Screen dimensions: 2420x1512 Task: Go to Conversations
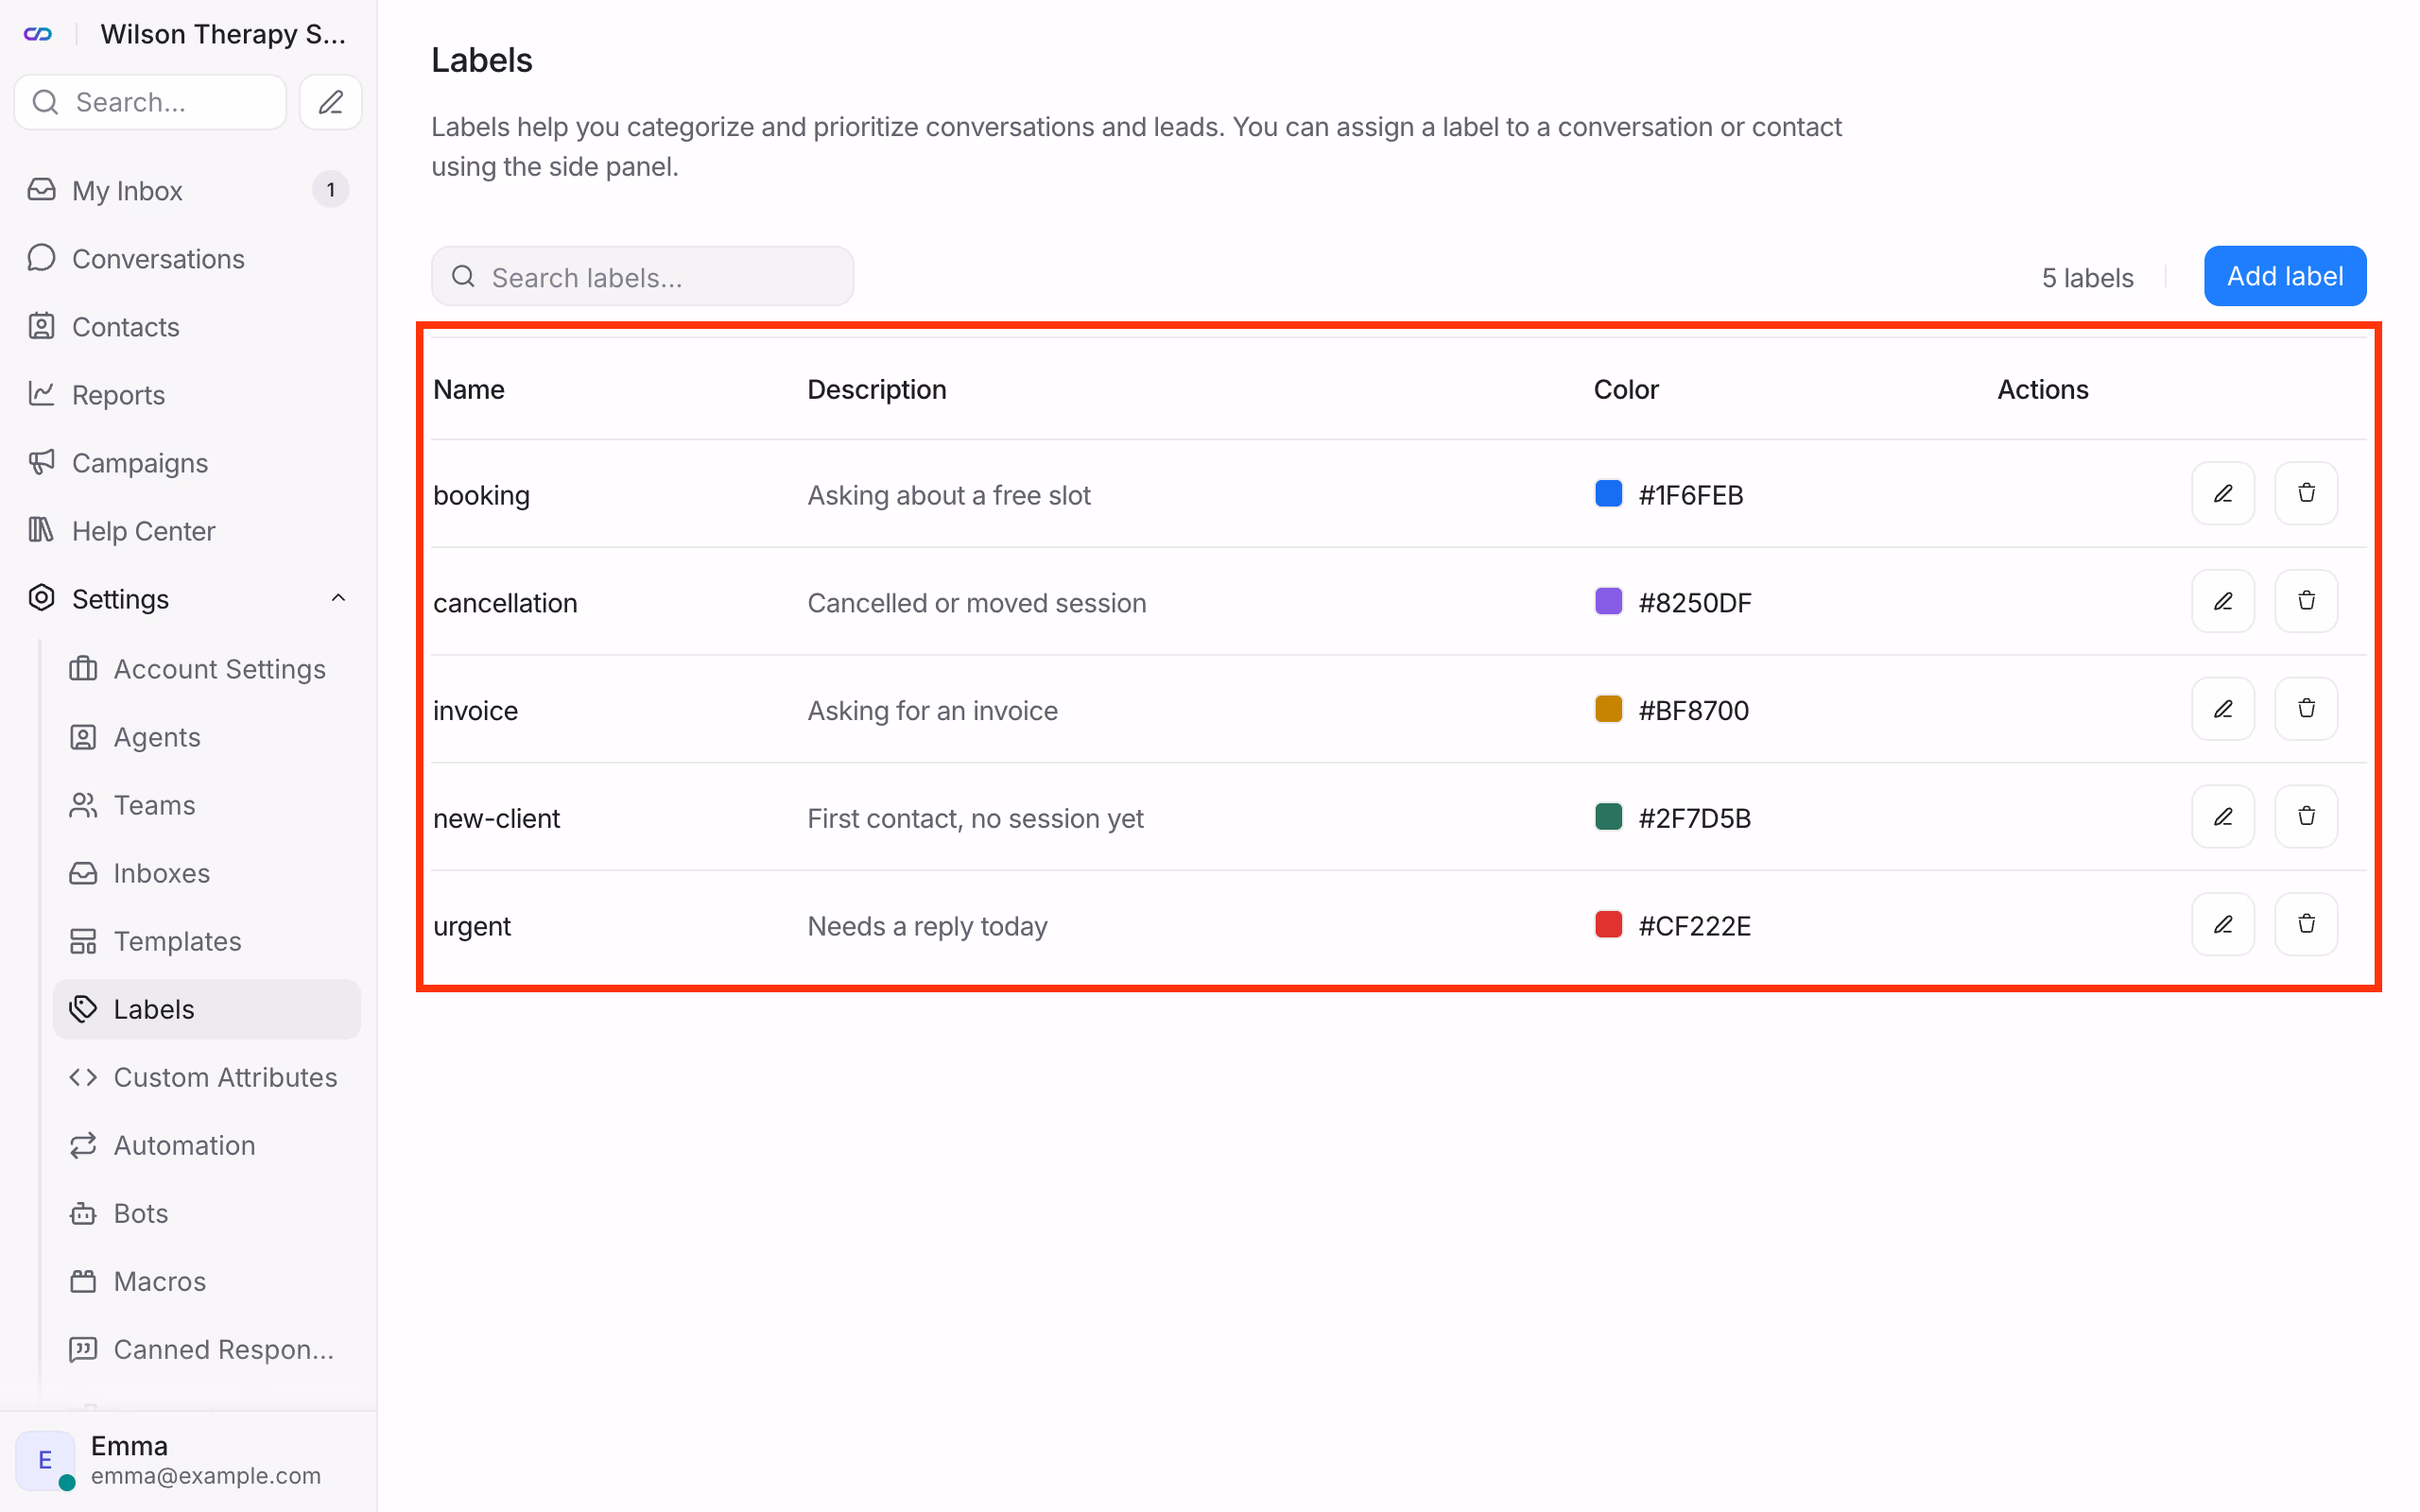[x=188, y=258]
